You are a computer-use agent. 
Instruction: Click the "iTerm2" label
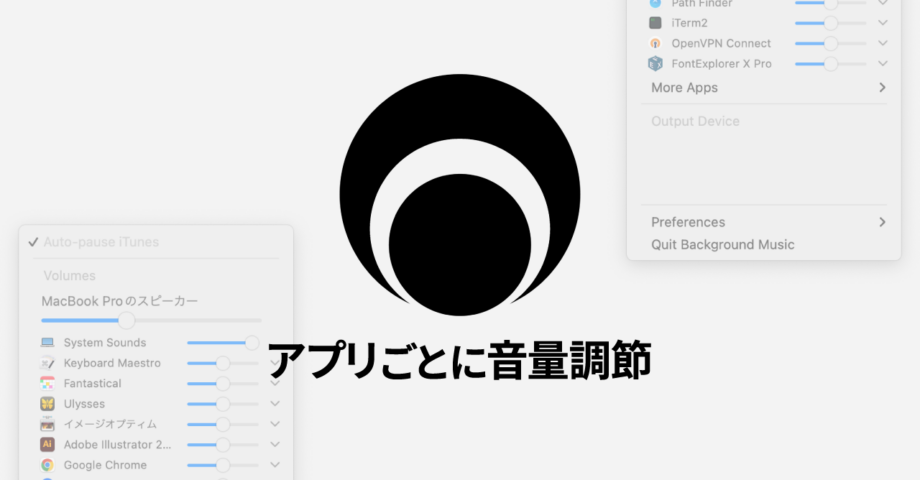click(689, 23)
